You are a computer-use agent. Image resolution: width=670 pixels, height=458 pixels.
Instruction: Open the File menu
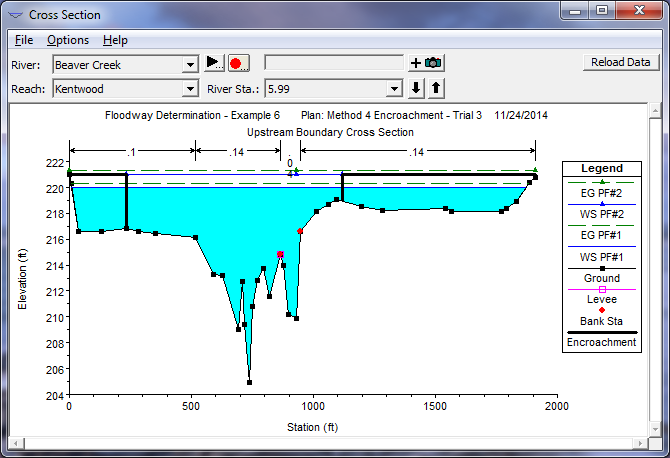(24, 40)
